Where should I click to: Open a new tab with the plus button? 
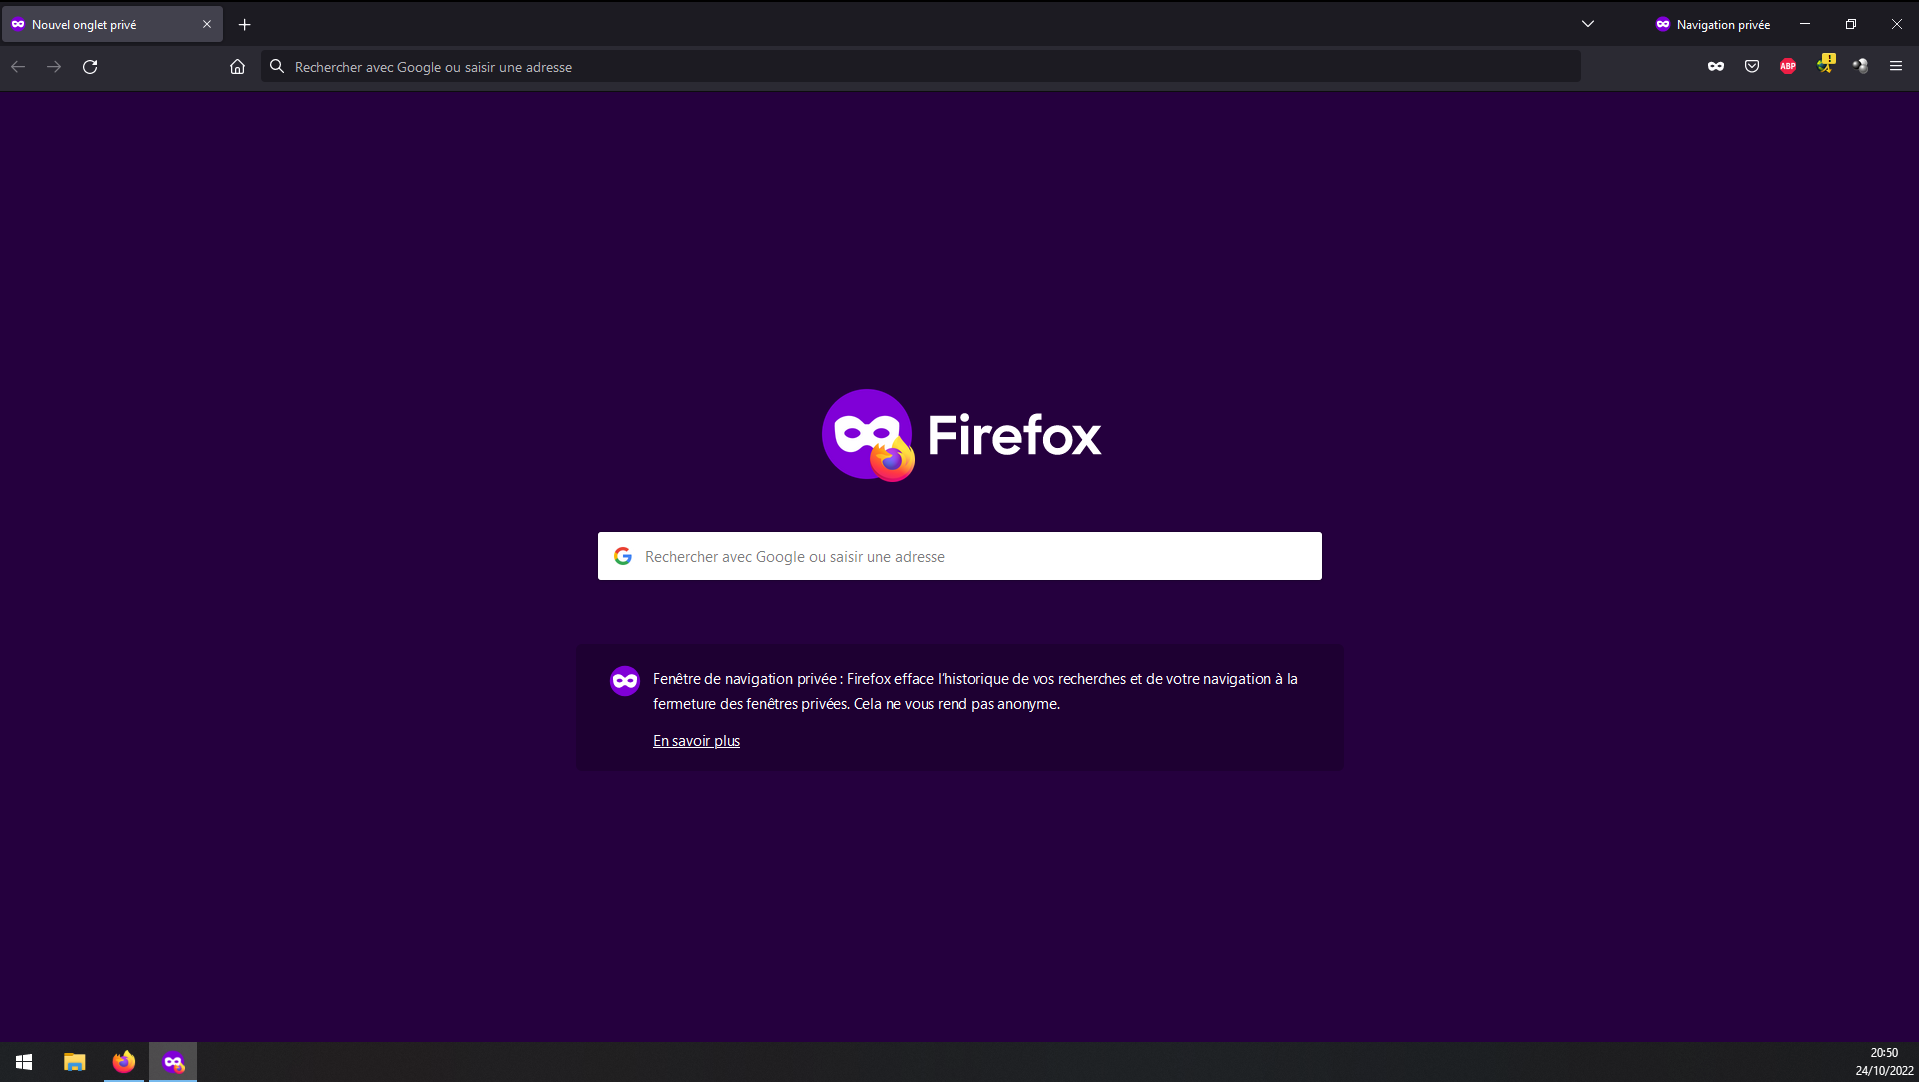(245, 25)
